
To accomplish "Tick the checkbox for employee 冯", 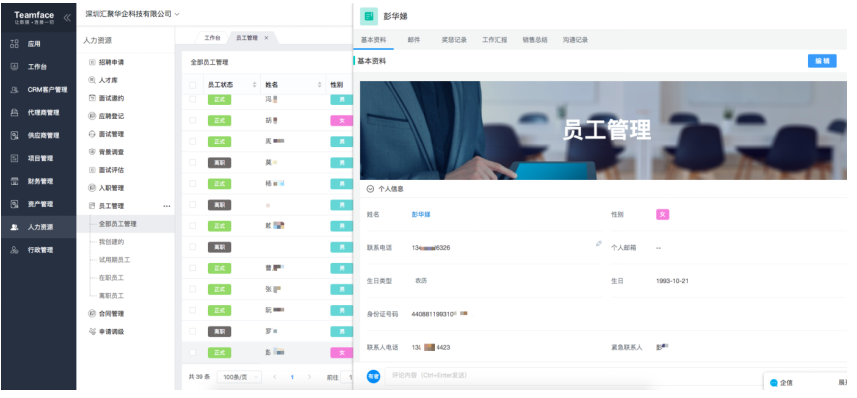I will [x=192, y=100].
